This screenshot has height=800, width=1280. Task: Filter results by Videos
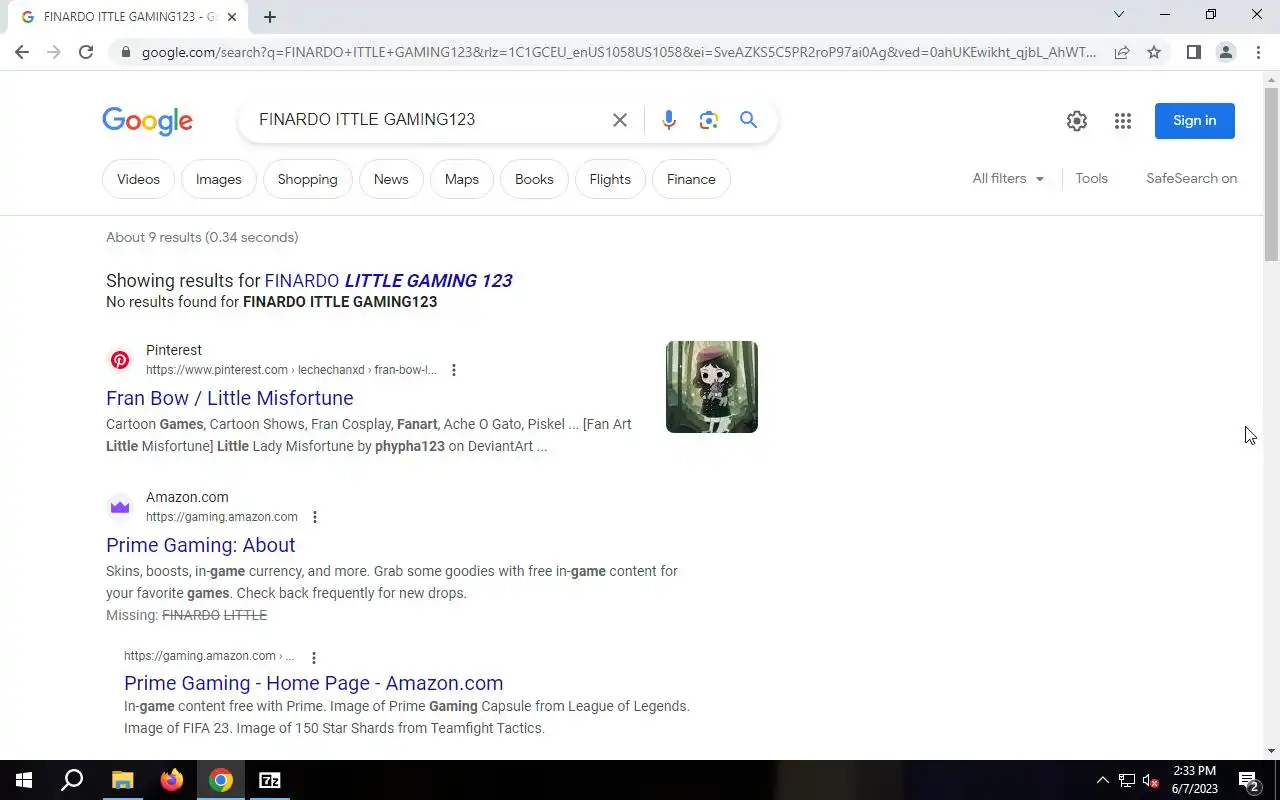[138, 179]
